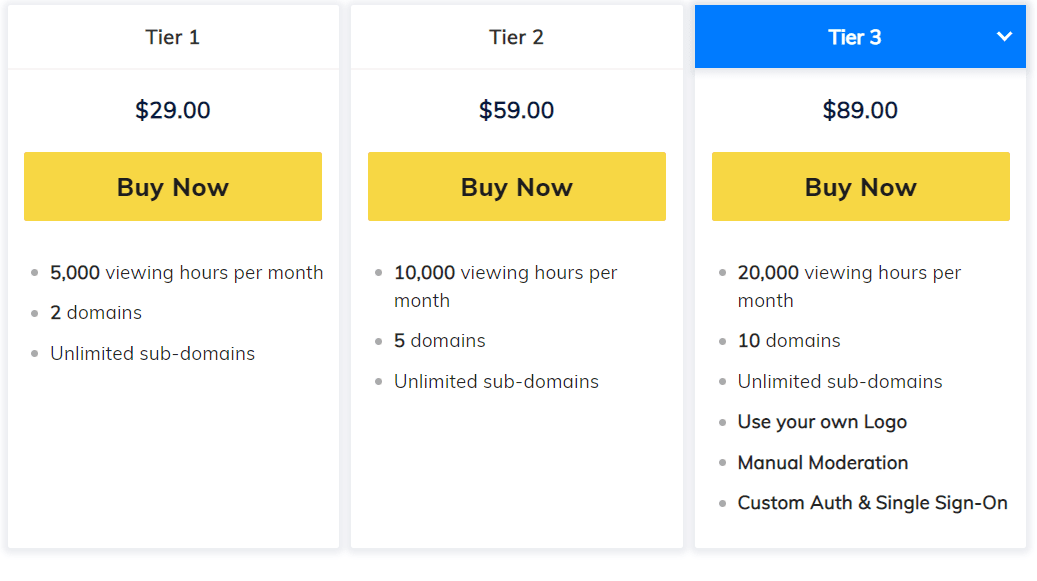The height and width of the screenshot is (581, 1037).
Task: Click Buy Now under Tier 3
Action: coord(860,186)
